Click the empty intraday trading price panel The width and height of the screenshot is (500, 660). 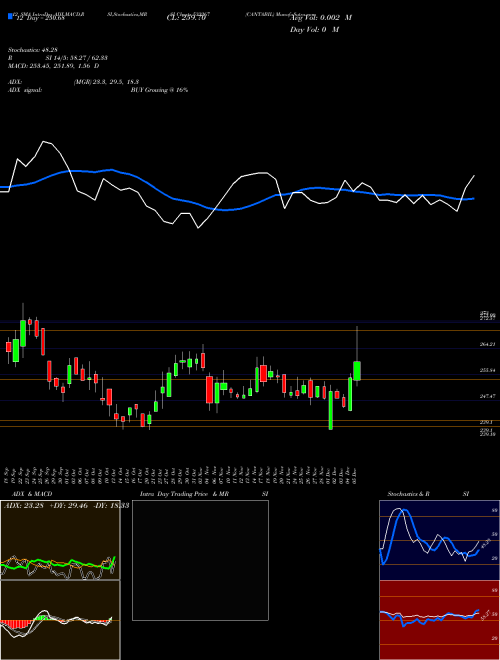click(200, 560)
